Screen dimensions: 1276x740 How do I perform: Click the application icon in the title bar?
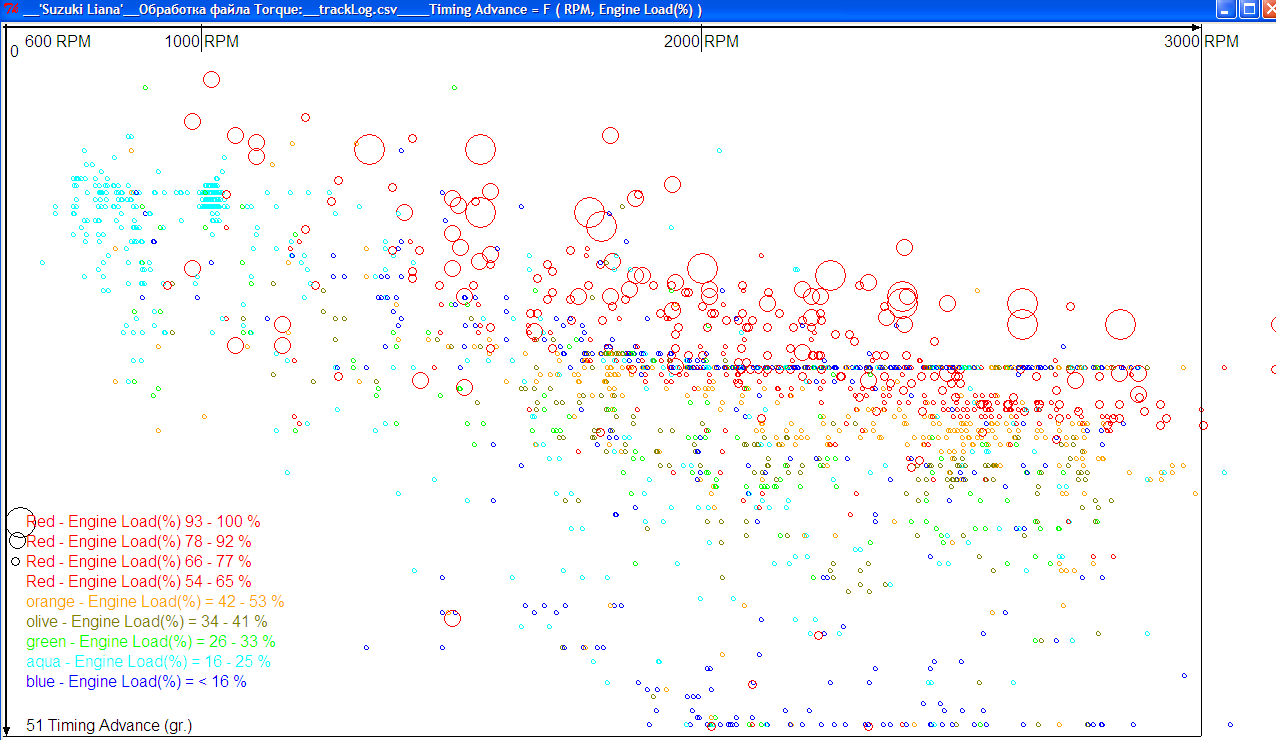coord(12,10)
